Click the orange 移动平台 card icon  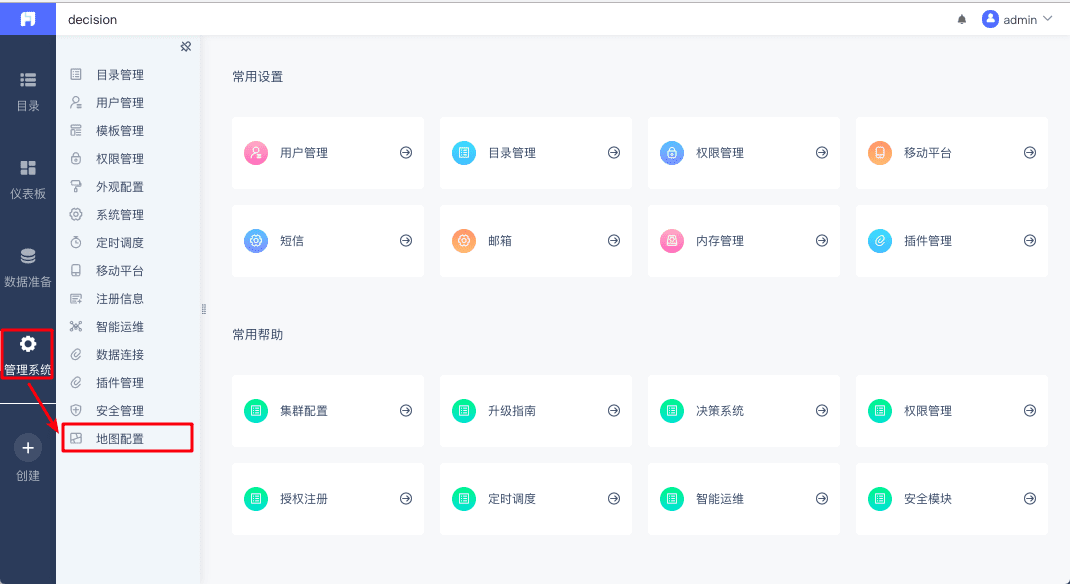coord(880,153)
